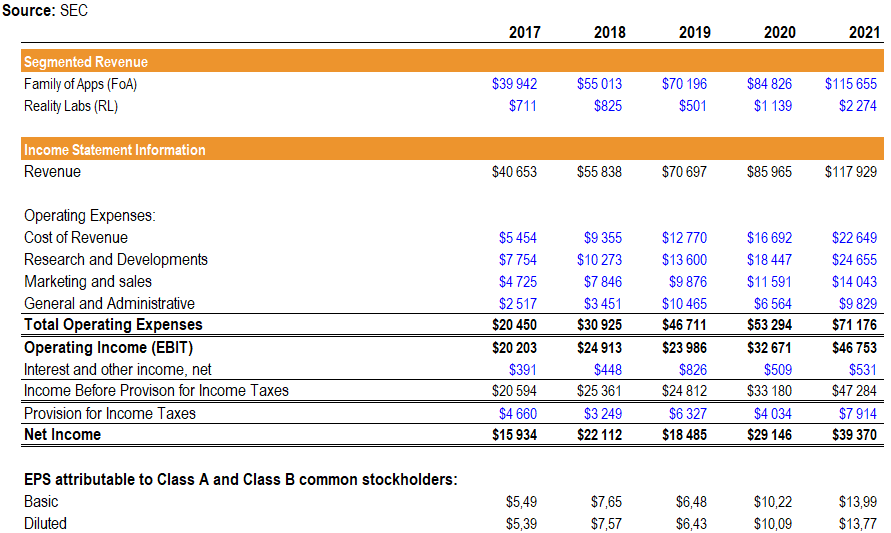The image size is (891, 533).
Task: Click the 2017 Provision for Income Taxes value $4 660
Action: 517,414
